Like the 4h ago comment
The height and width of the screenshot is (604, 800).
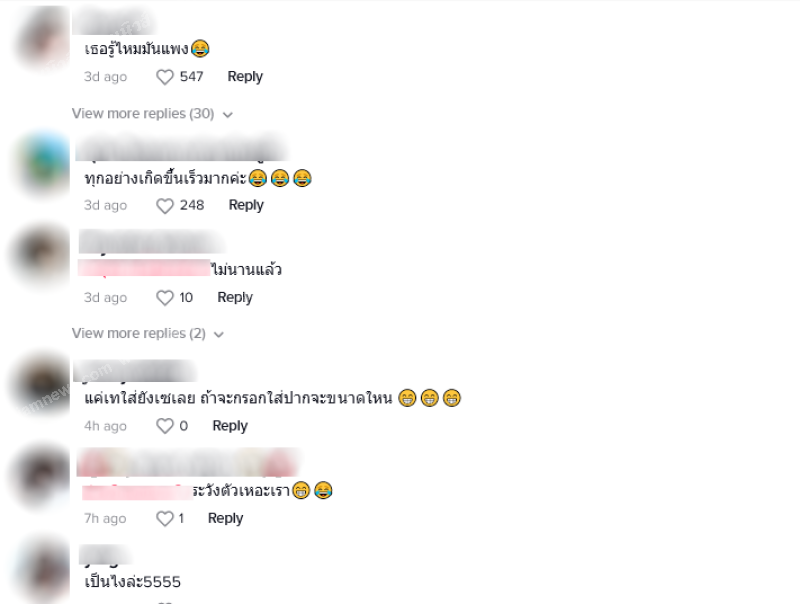click(x=164, y=426)
